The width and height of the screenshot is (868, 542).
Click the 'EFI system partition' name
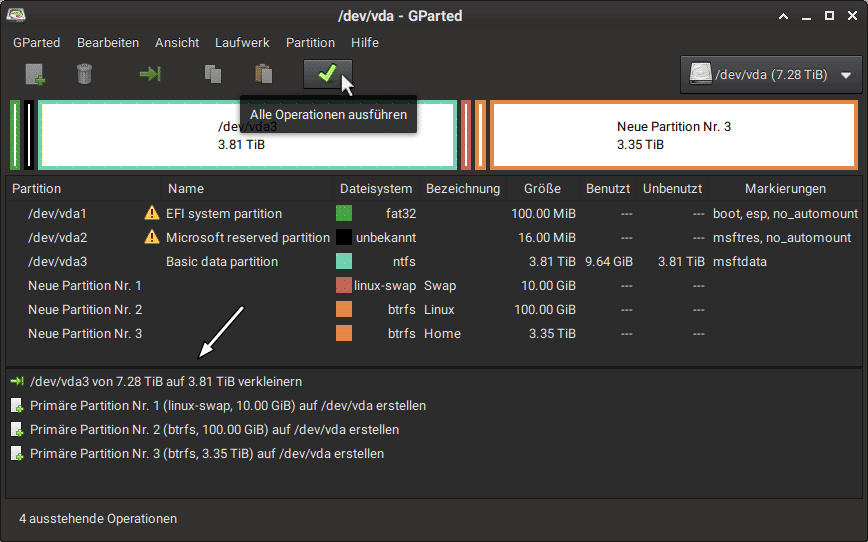click(x=224, y=214)
